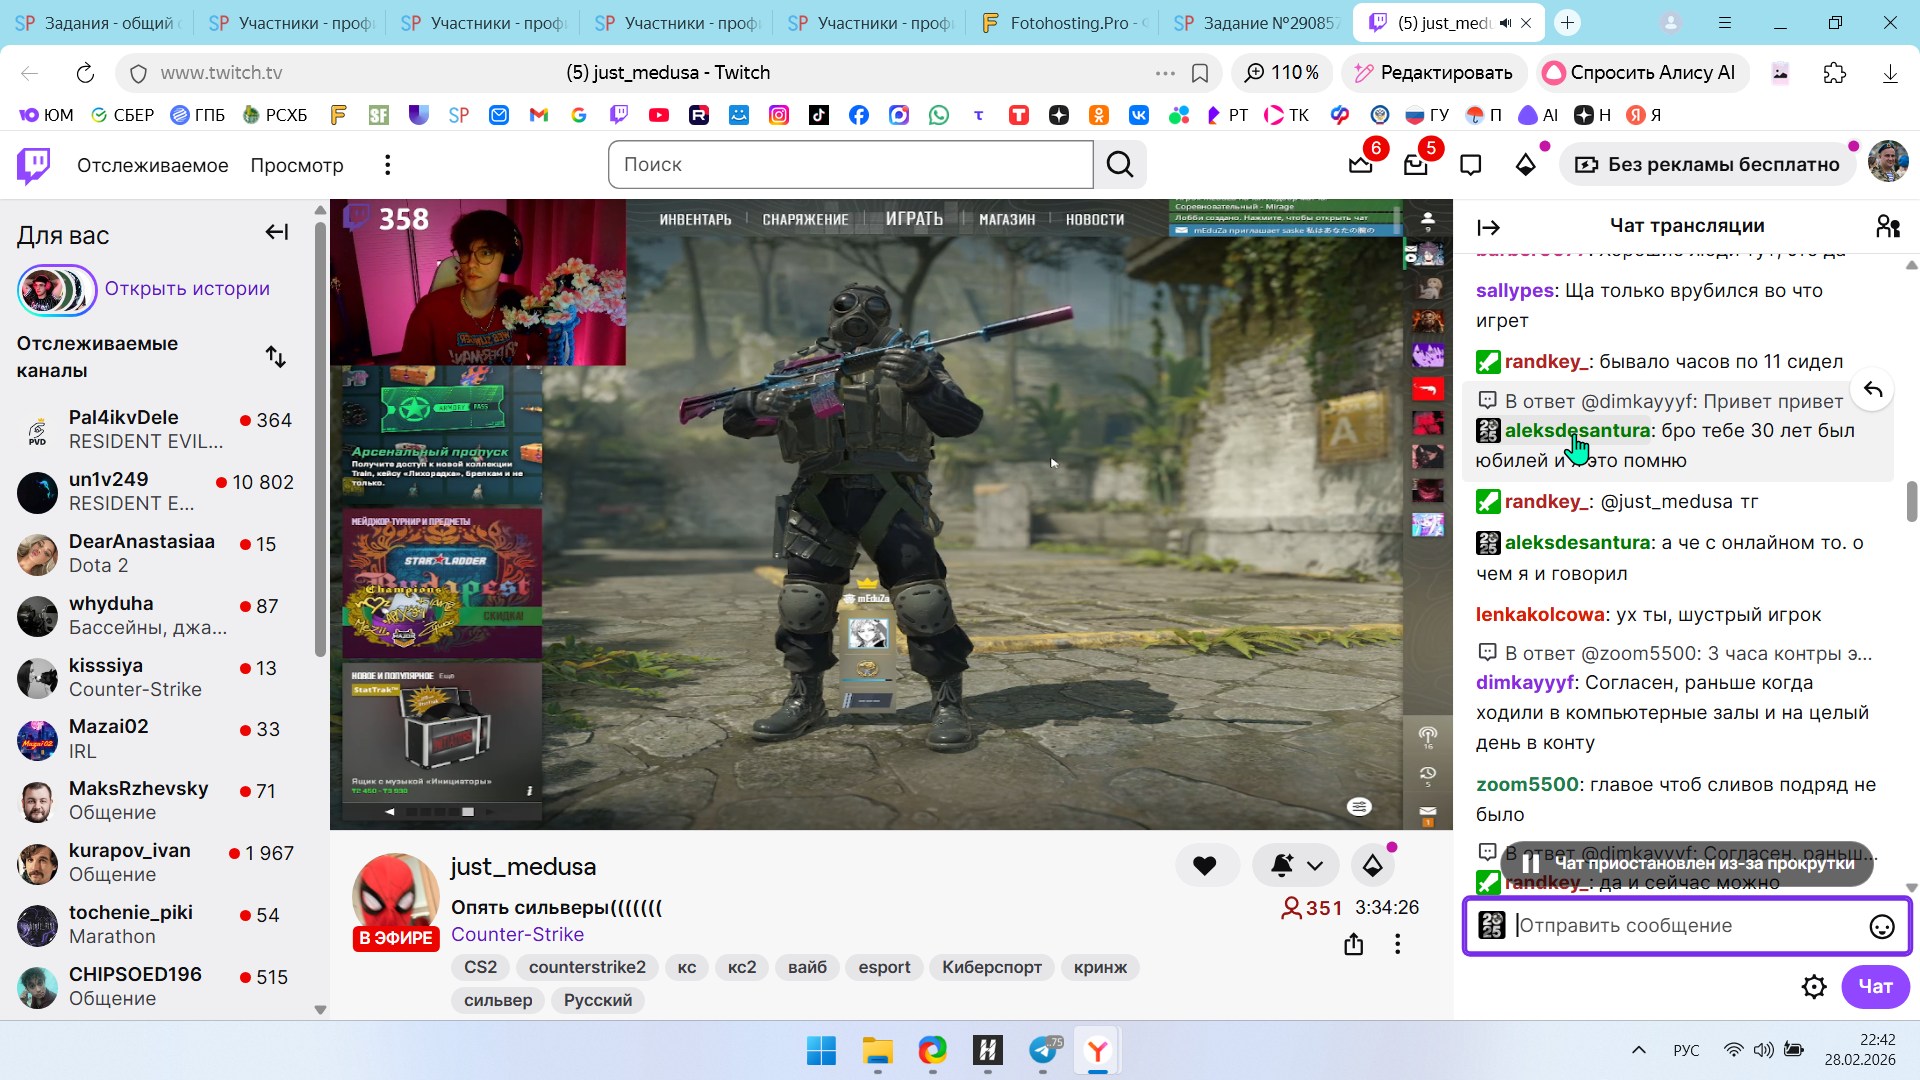Click the share stream icon
Viewport: 1920px width, 1080px height.
tap(1353, 944)
